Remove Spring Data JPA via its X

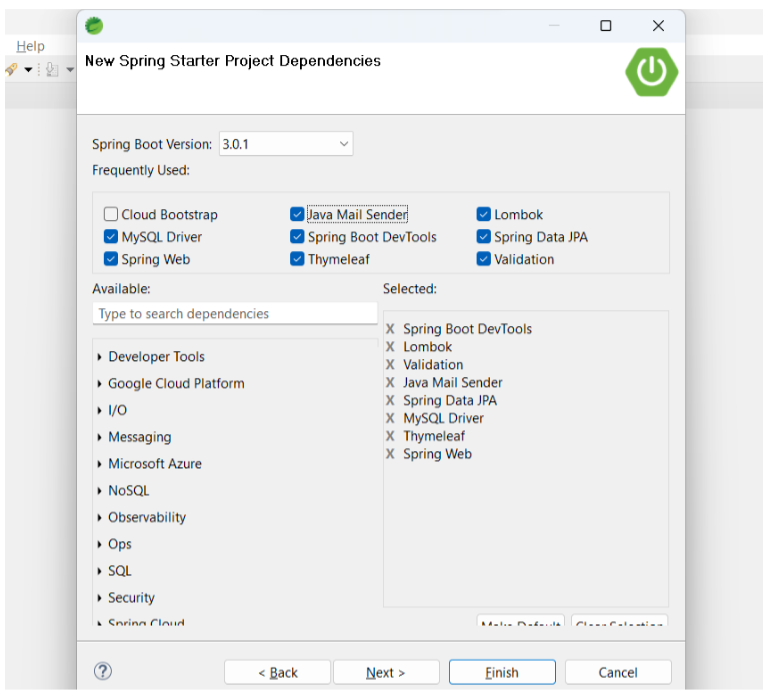(390, 400)
